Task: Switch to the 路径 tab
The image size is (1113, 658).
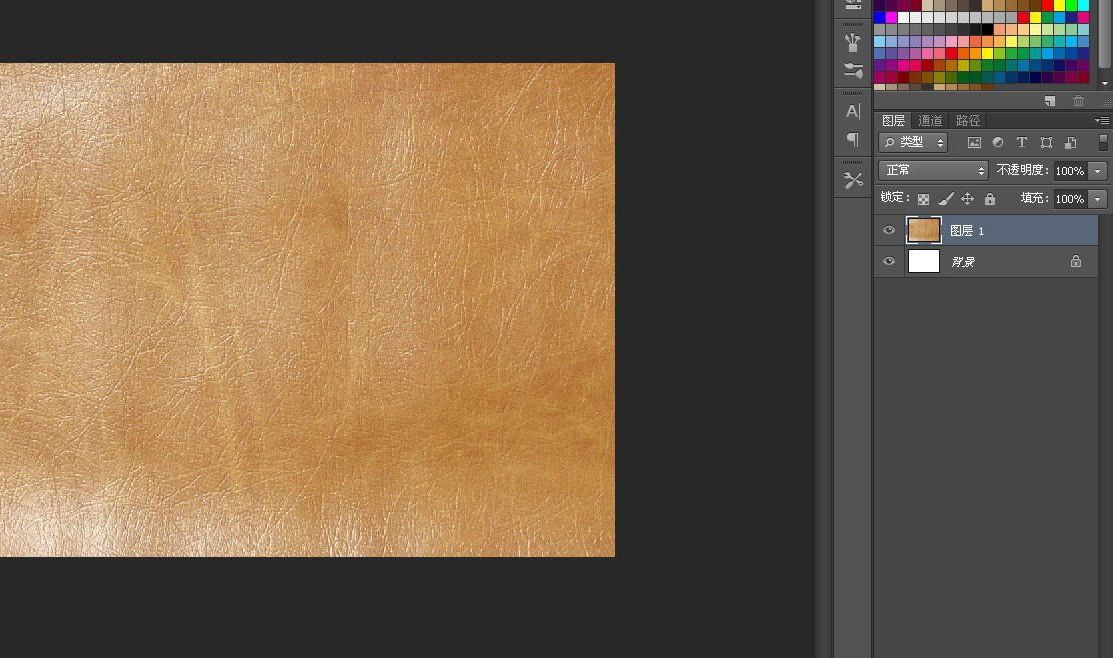Action: tap(967, 121)
